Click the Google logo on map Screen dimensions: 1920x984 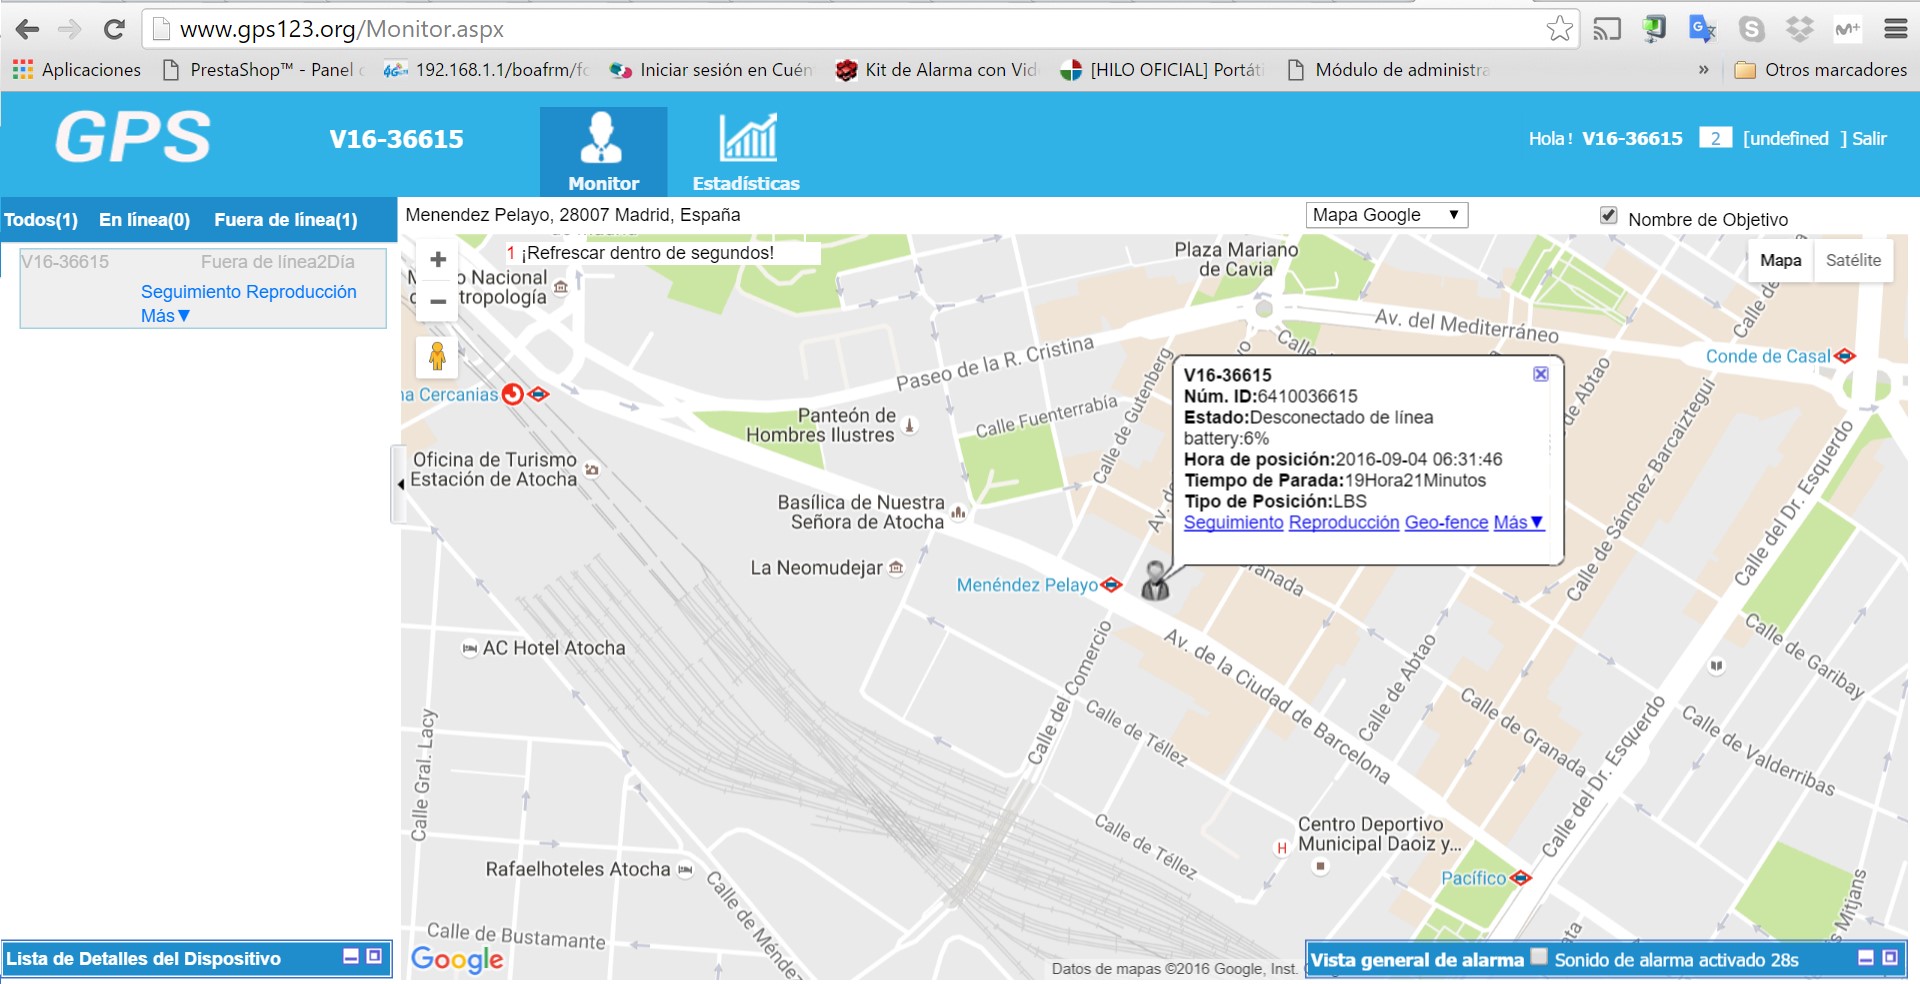click(x=457, y=960)
